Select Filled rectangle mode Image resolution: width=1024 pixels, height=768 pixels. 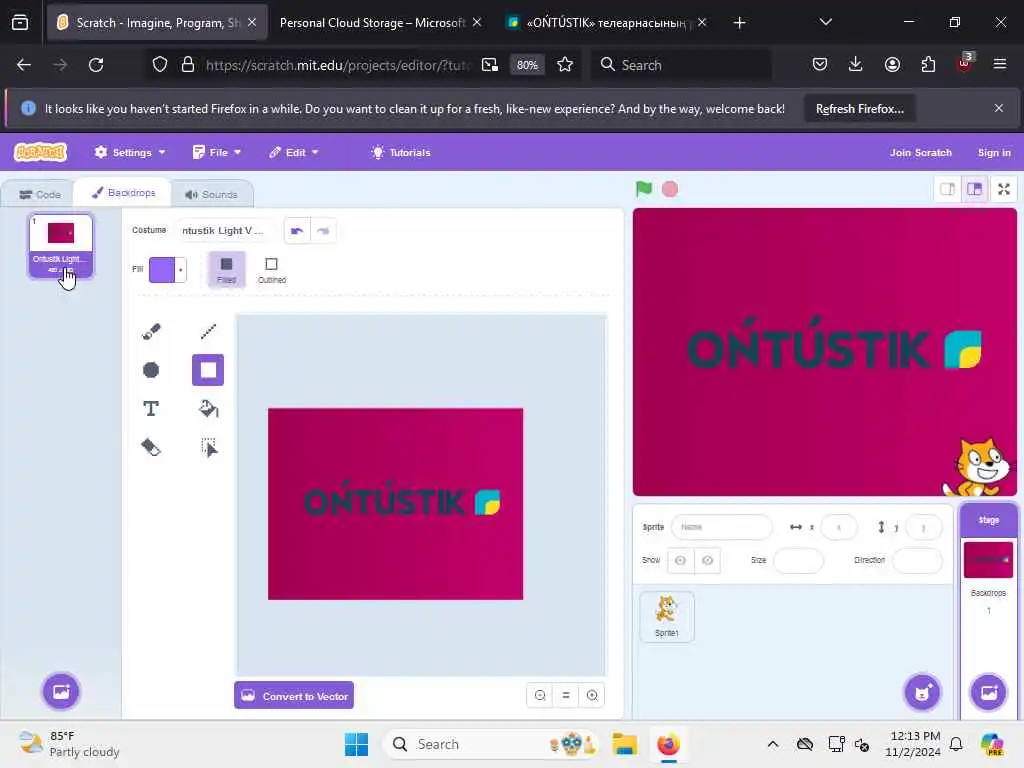pyautogui.click(x=227, y=269)
